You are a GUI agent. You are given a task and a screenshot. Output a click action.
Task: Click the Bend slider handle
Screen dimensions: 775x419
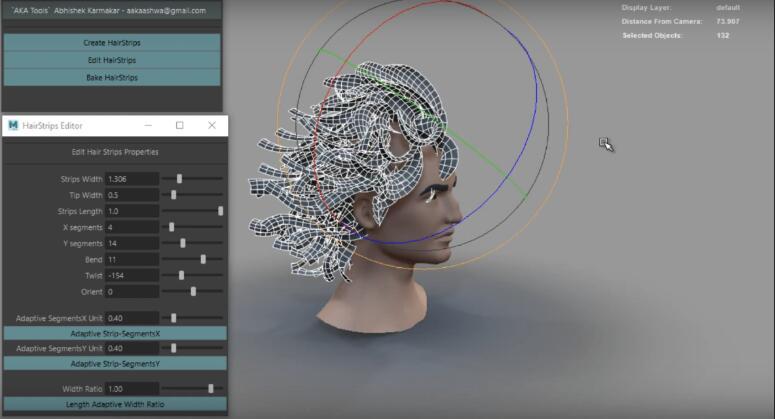click(203, 259)
